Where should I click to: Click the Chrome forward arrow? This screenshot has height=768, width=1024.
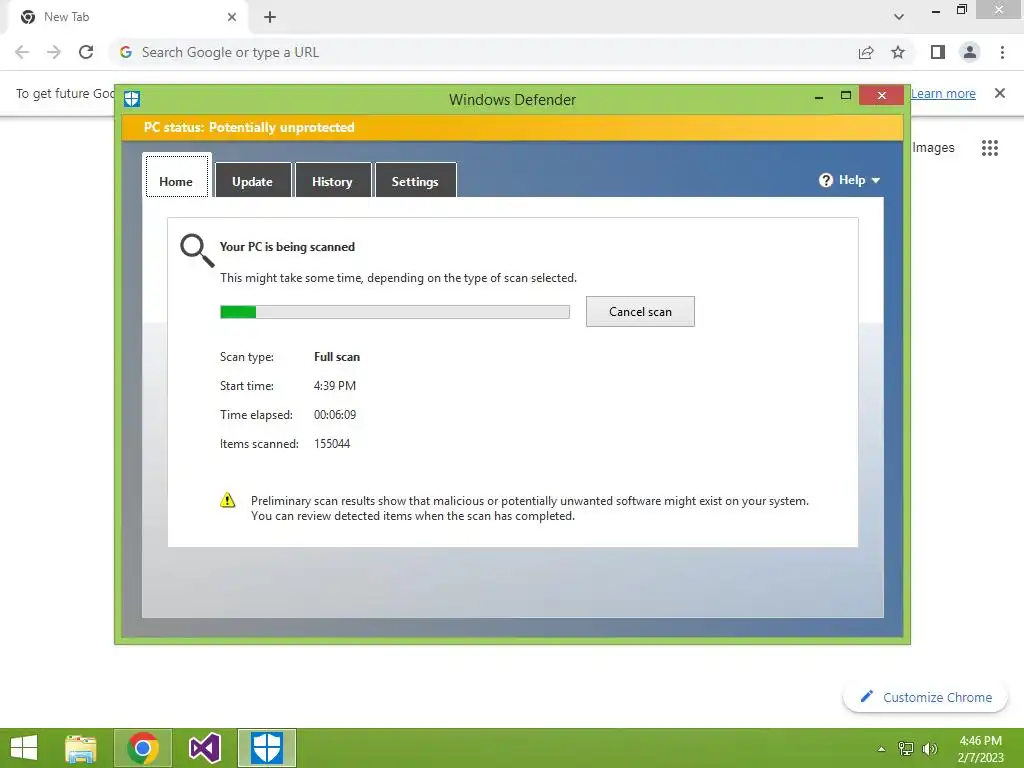coord(54,52)
